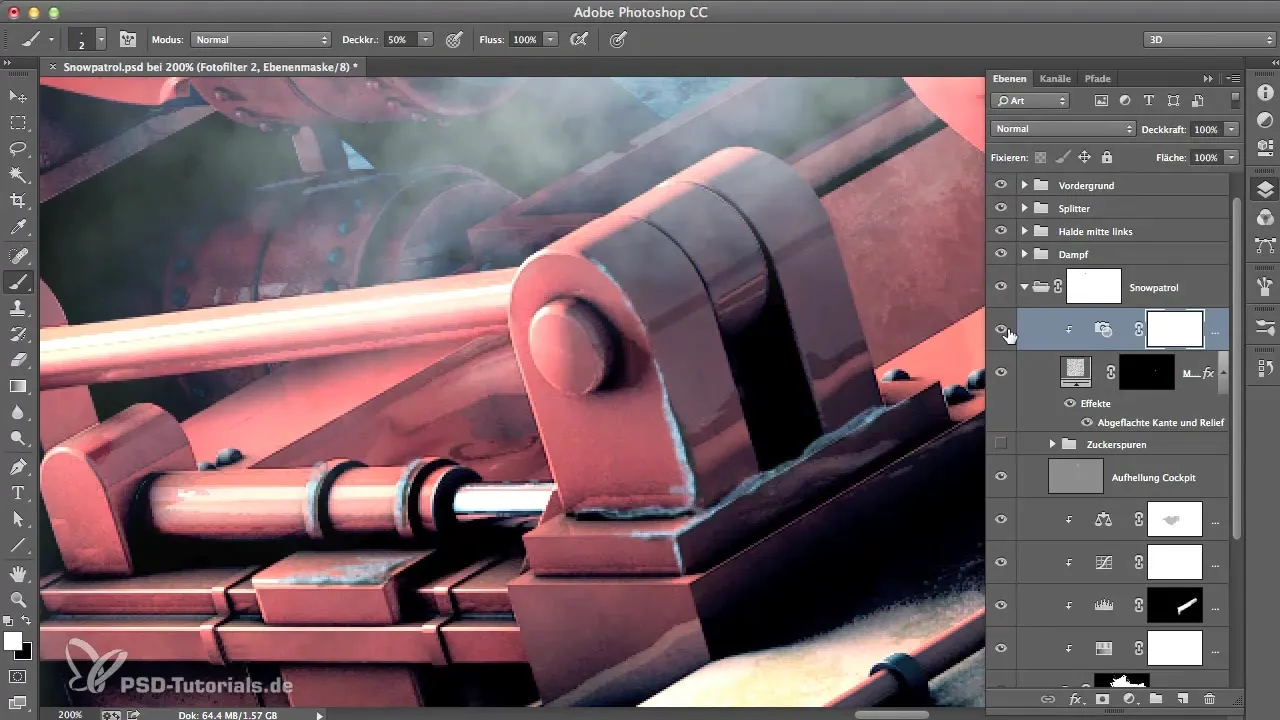Select the Path Selection tool

point(17,519)
